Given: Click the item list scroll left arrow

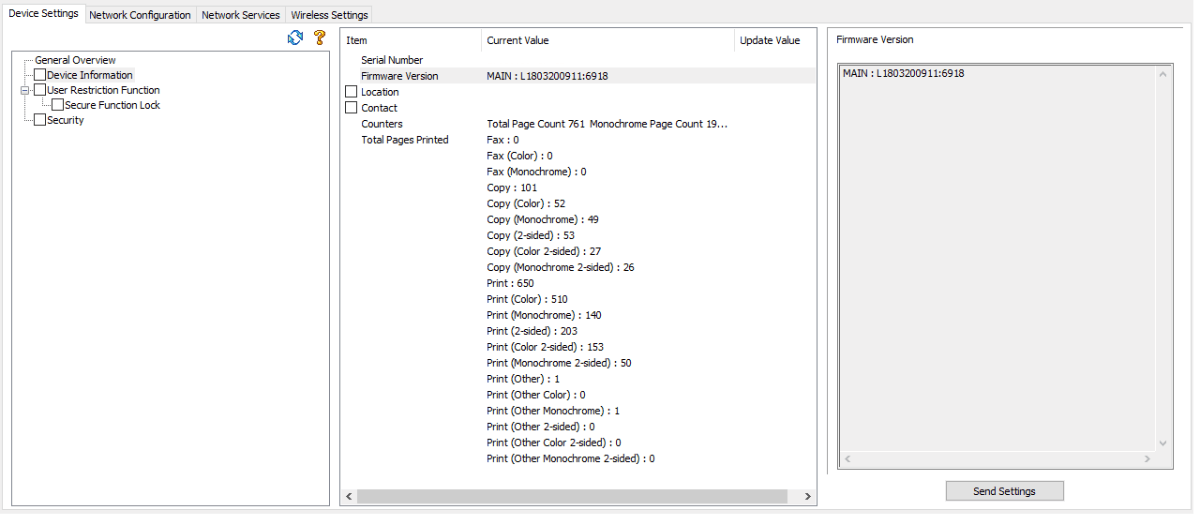Looking at the screenshot, I should [x=349, y=496].
